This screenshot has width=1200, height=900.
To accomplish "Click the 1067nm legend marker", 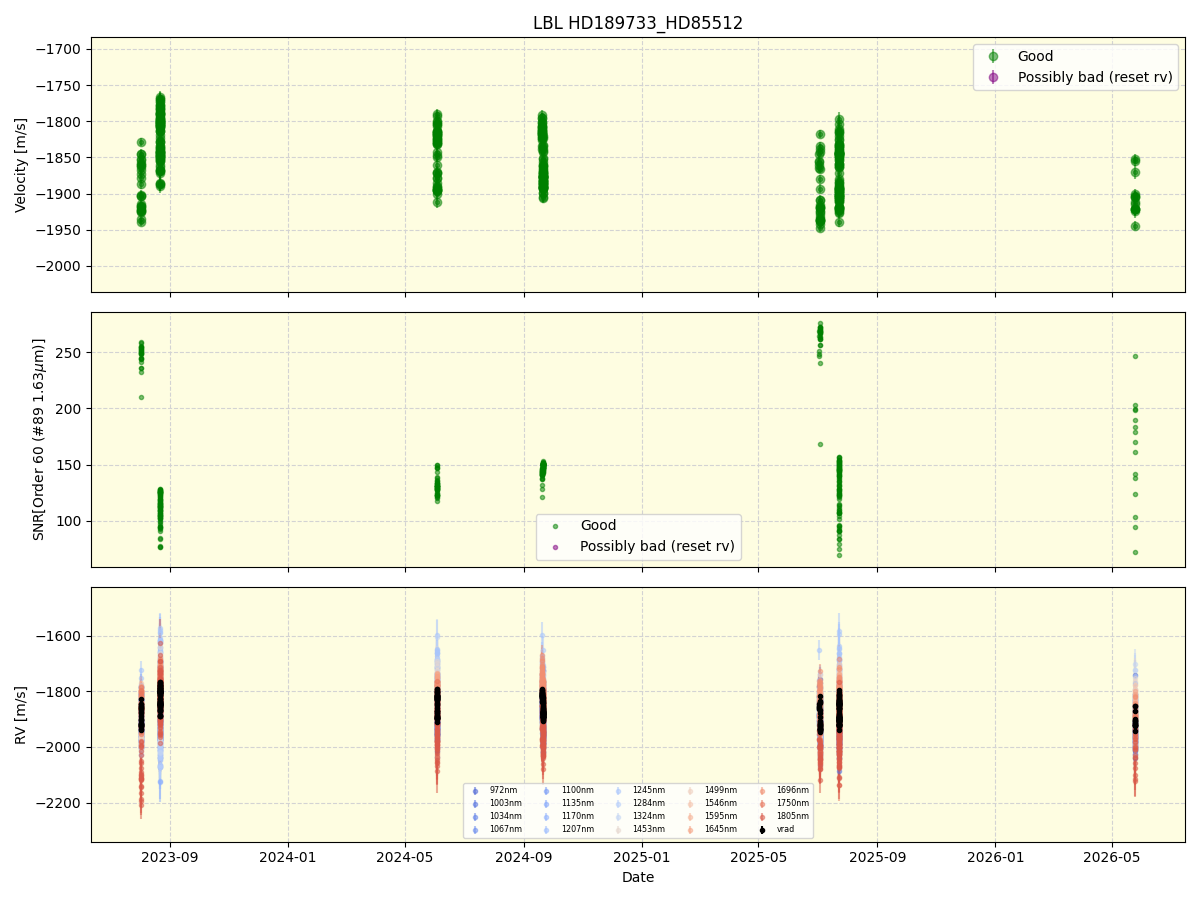I will (x=475, y=829).
